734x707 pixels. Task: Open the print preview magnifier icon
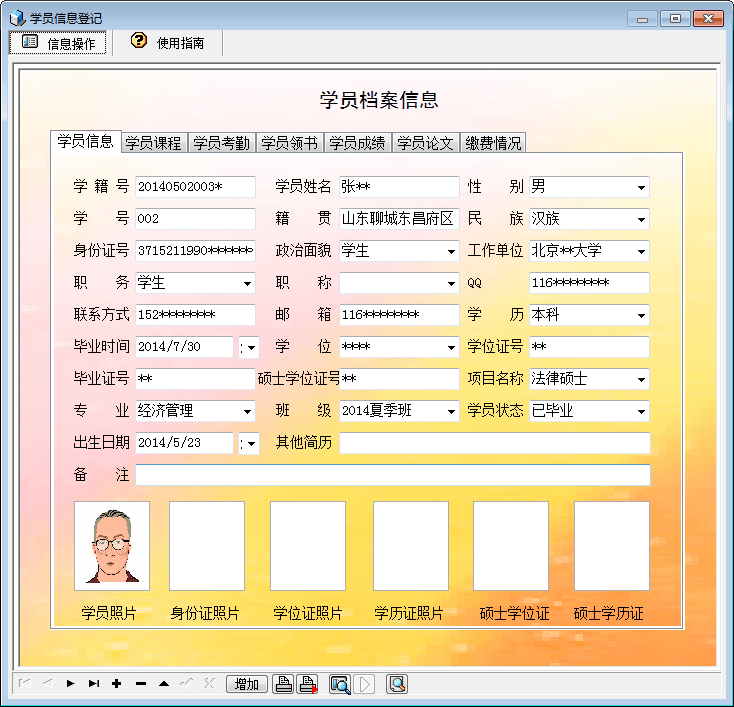click(x=339, y=684)
